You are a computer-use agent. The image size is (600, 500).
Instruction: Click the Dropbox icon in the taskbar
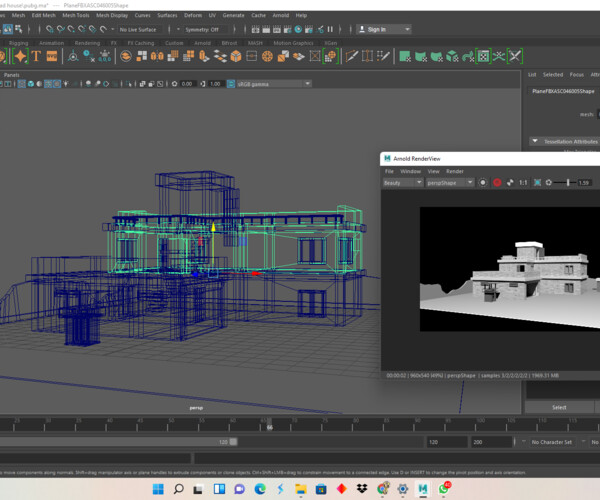(363, 489)
